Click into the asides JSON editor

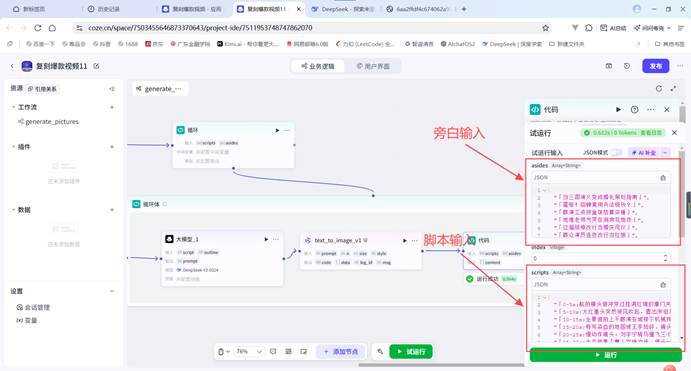coord(602,212)
